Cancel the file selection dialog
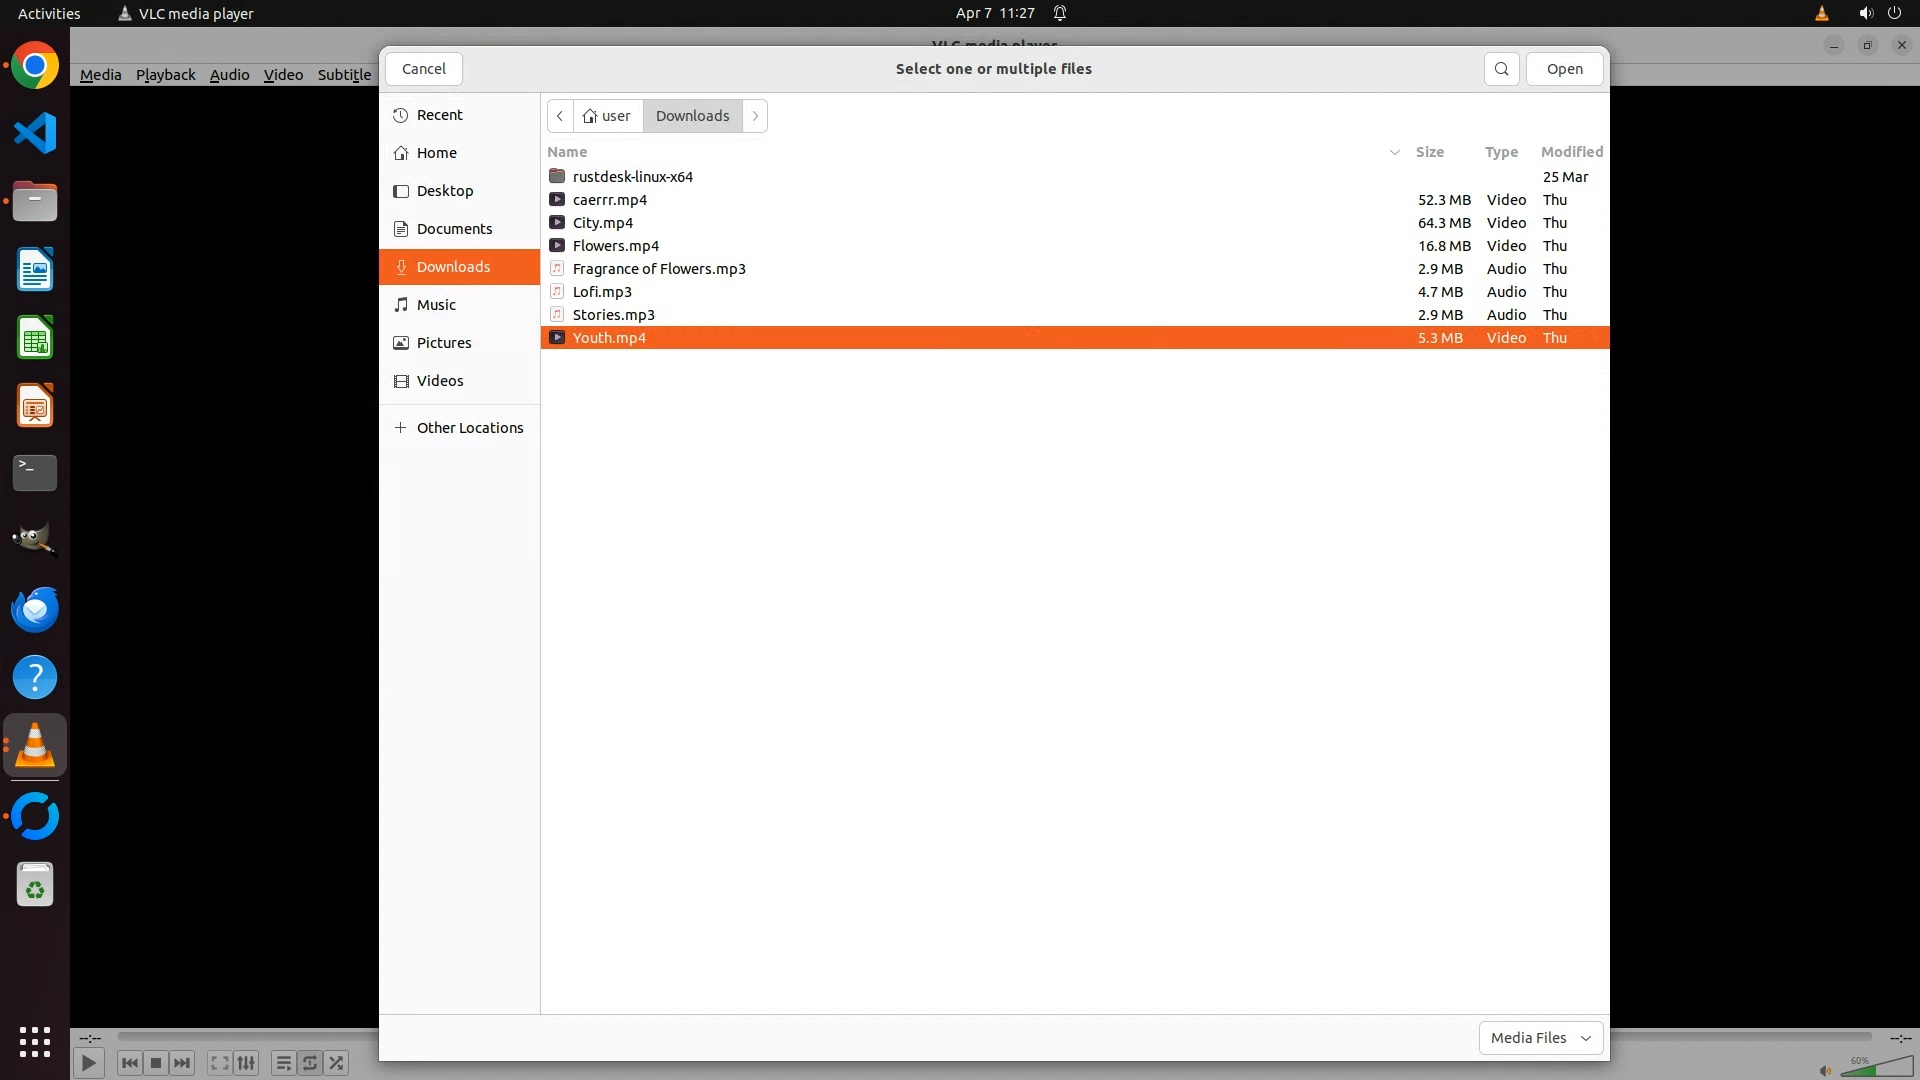Screen dimensions: 1920x1080 (424, 69)
